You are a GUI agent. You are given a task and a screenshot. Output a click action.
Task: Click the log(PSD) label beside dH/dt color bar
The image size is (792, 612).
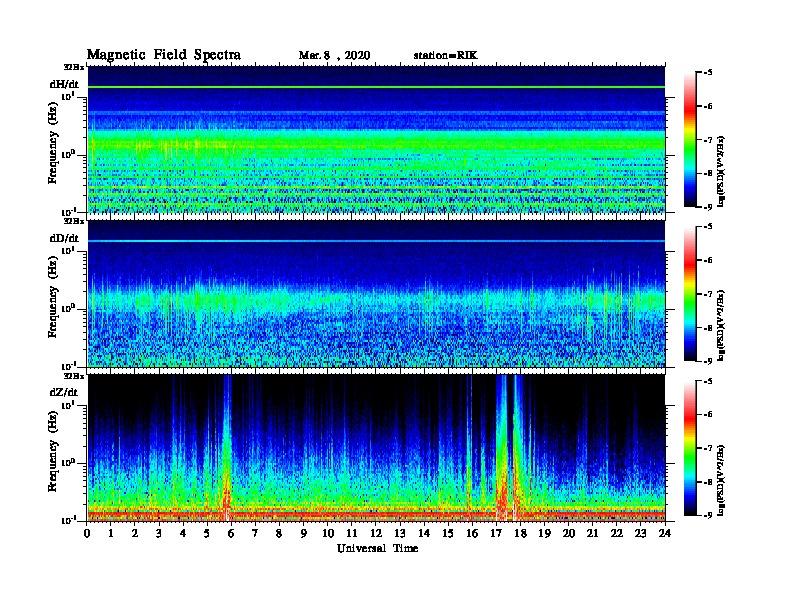[721, 171]
